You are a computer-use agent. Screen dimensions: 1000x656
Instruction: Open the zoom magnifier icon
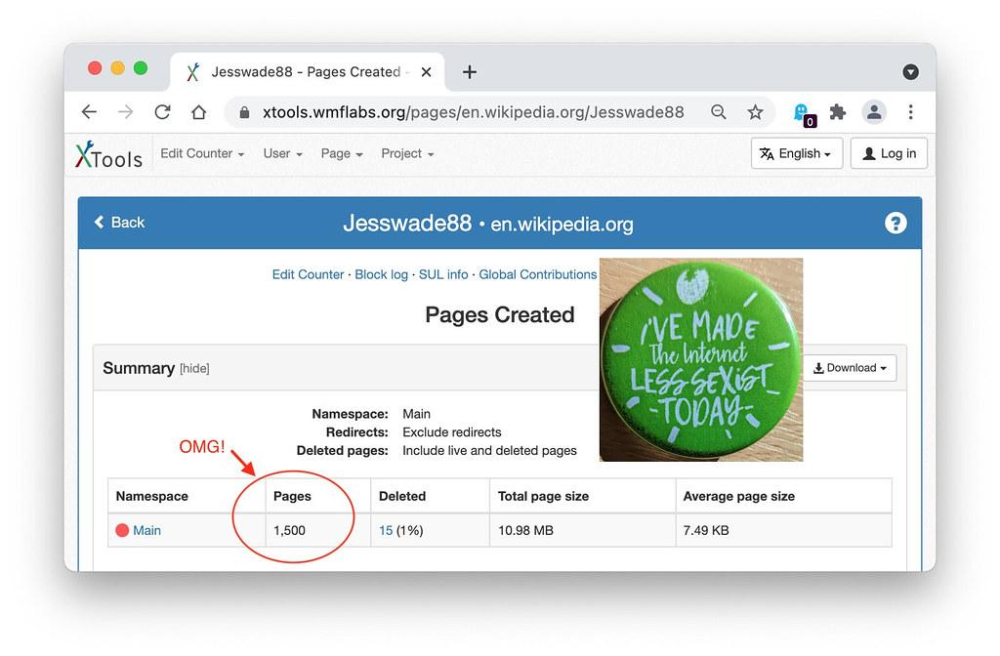pyautogui.click(x=718, y=113)
